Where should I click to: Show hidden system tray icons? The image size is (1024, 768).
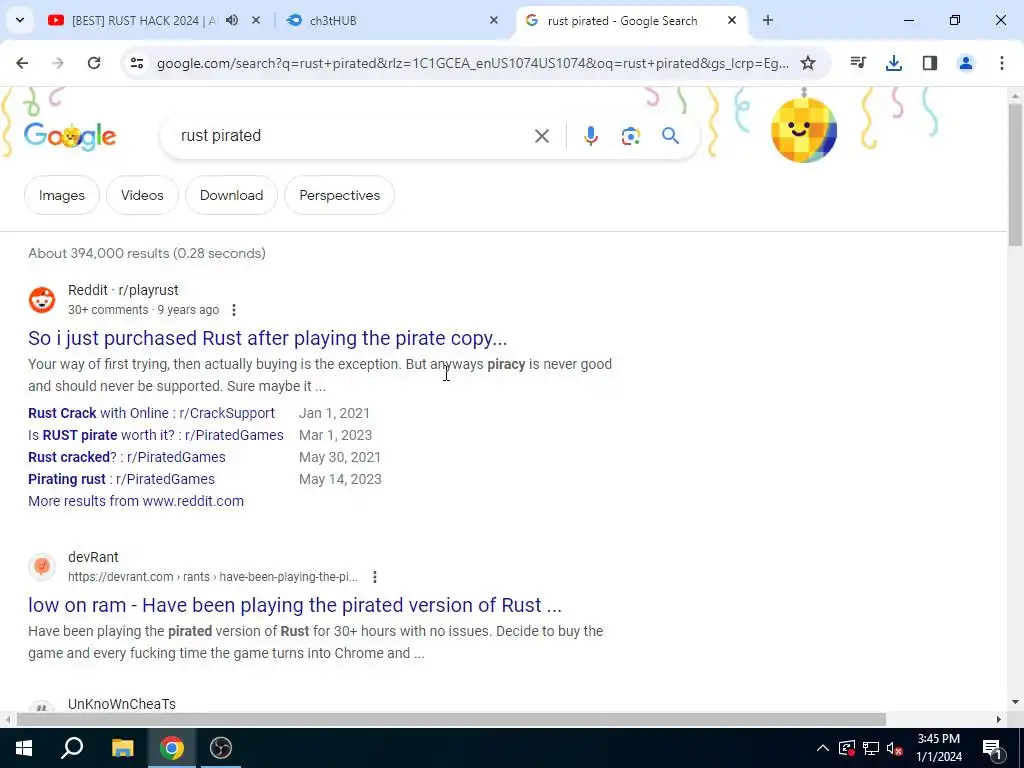(x=823, y=748)
